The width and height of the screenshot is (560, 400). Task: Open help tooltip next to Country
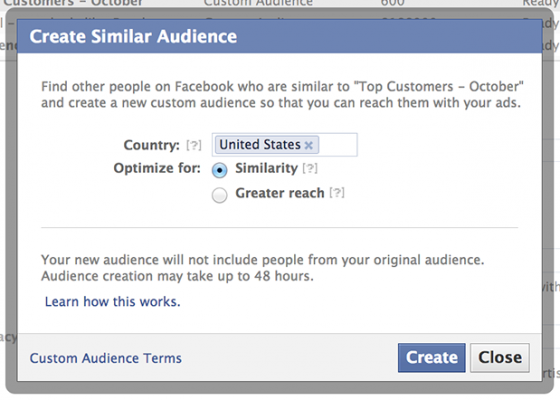coord(194,145)
